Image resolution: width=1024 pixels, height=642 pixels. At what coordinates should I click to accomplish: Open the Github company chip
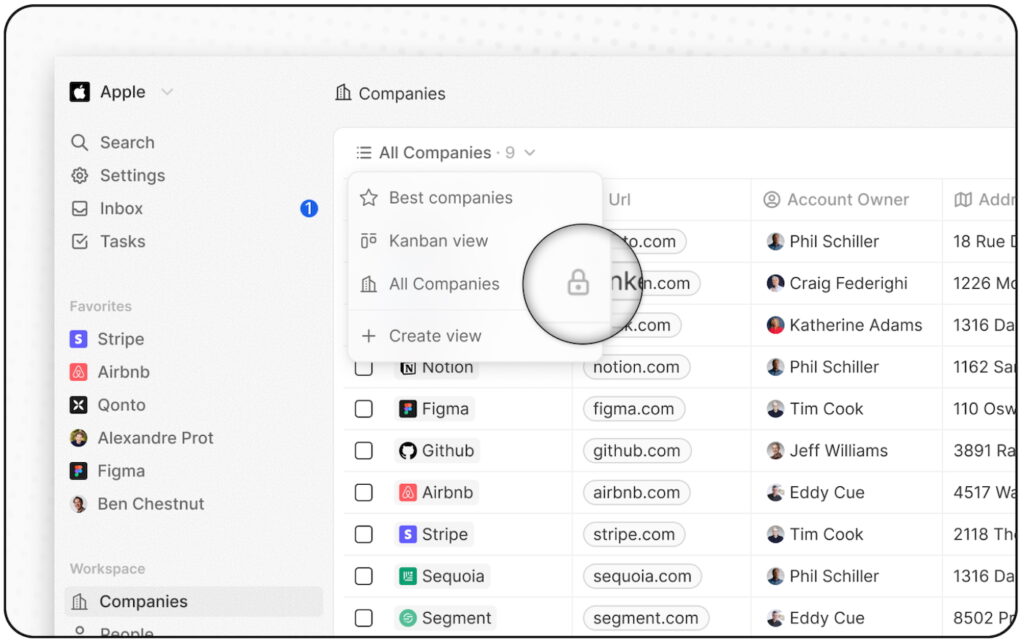(x=437, y=451)
